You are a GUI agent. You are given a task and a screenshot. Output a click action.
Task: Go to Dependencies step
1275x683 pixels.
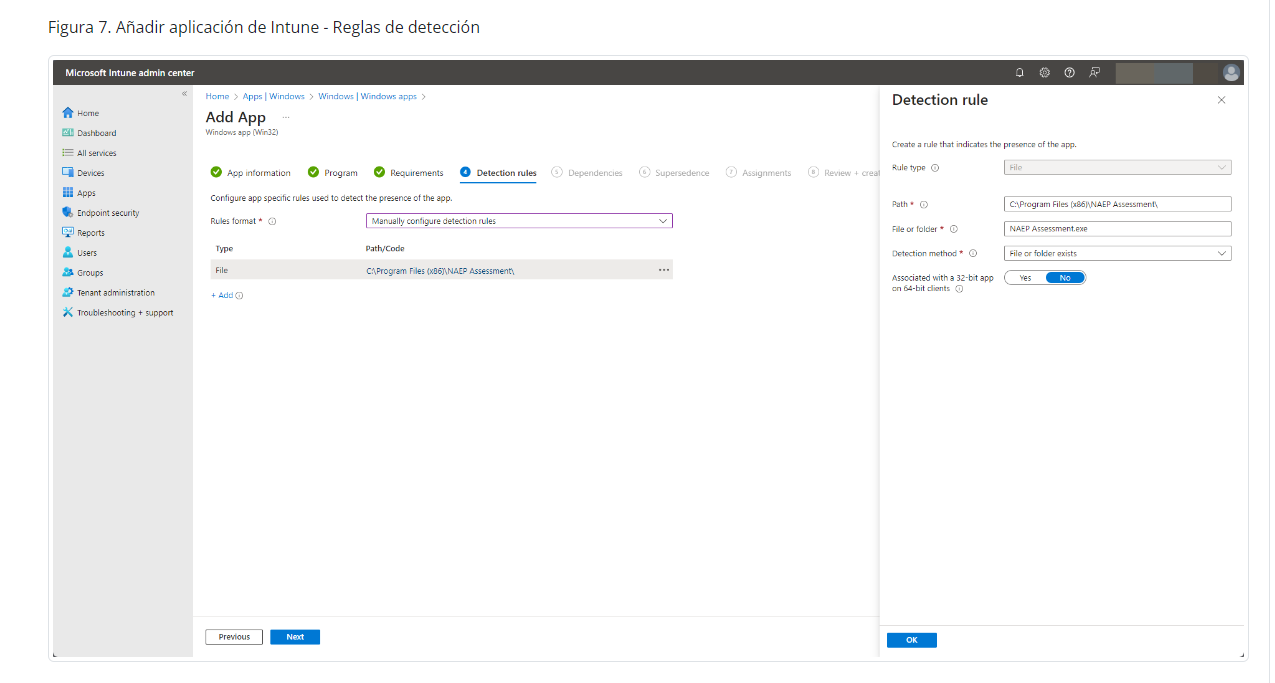tap(587, 173)
